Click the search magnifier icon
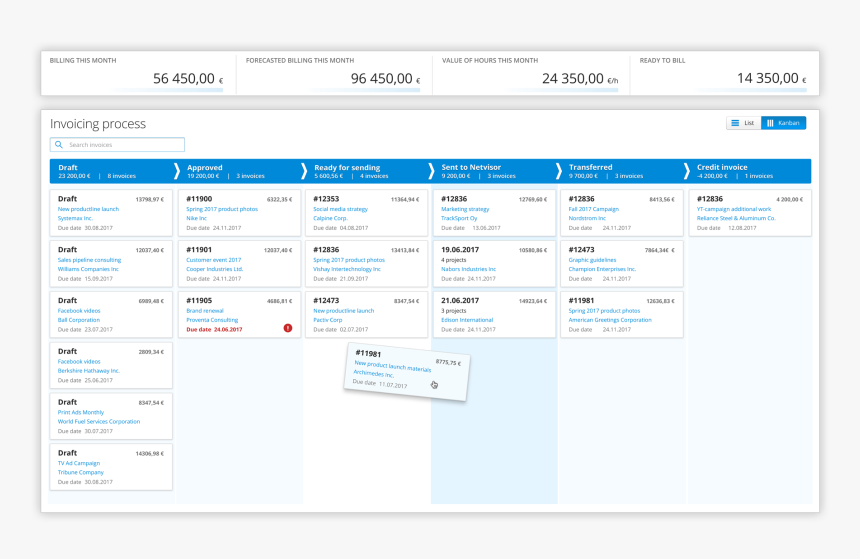The height and width of the screenshot is (559, 860). click(59, 145)
